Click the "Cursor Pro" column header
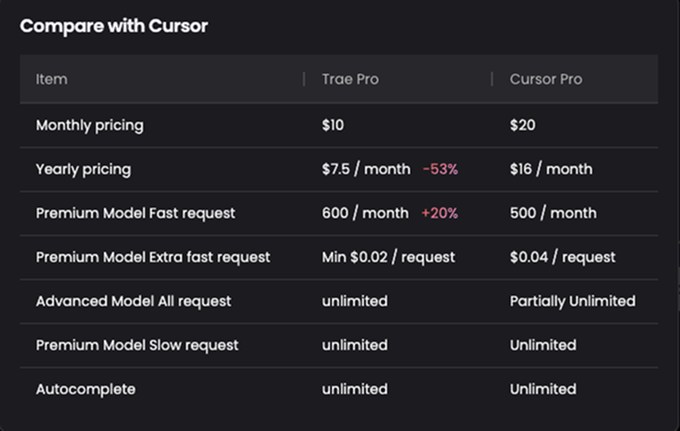 [546, 79]
